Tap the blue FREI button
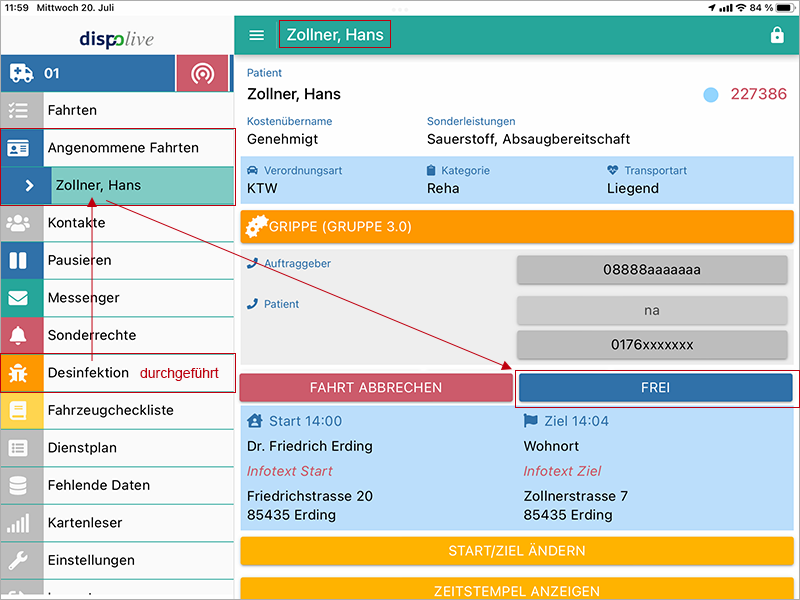Screen dimensions: 800x600 coord(655,388)
